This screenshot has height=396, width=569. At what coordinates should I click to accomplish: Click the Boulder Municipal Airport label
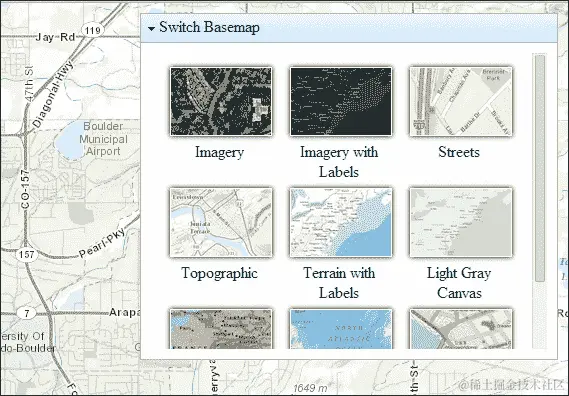pyautogui.click(x=103, y=139)
